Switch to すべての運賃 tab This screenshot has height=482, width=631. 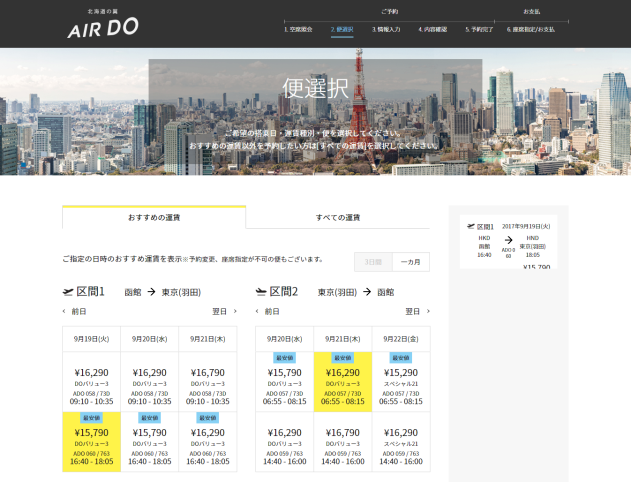click(x=338, y=217)
